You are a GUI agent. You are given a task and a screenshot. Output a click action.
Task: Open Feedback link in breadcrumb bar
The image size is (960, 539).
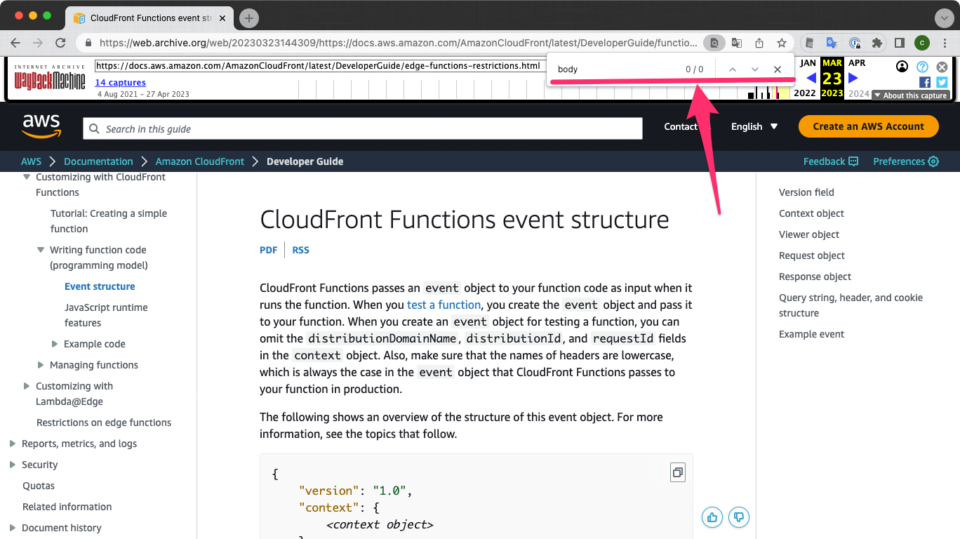click(831, 161)
